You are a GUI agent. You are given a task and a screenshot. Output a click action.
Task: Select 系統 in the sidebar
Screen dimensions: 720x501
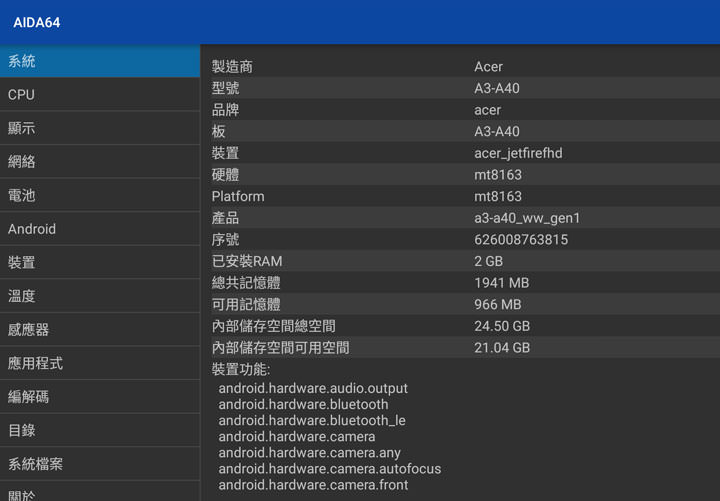pyautogui.click(x=100, y=61)
